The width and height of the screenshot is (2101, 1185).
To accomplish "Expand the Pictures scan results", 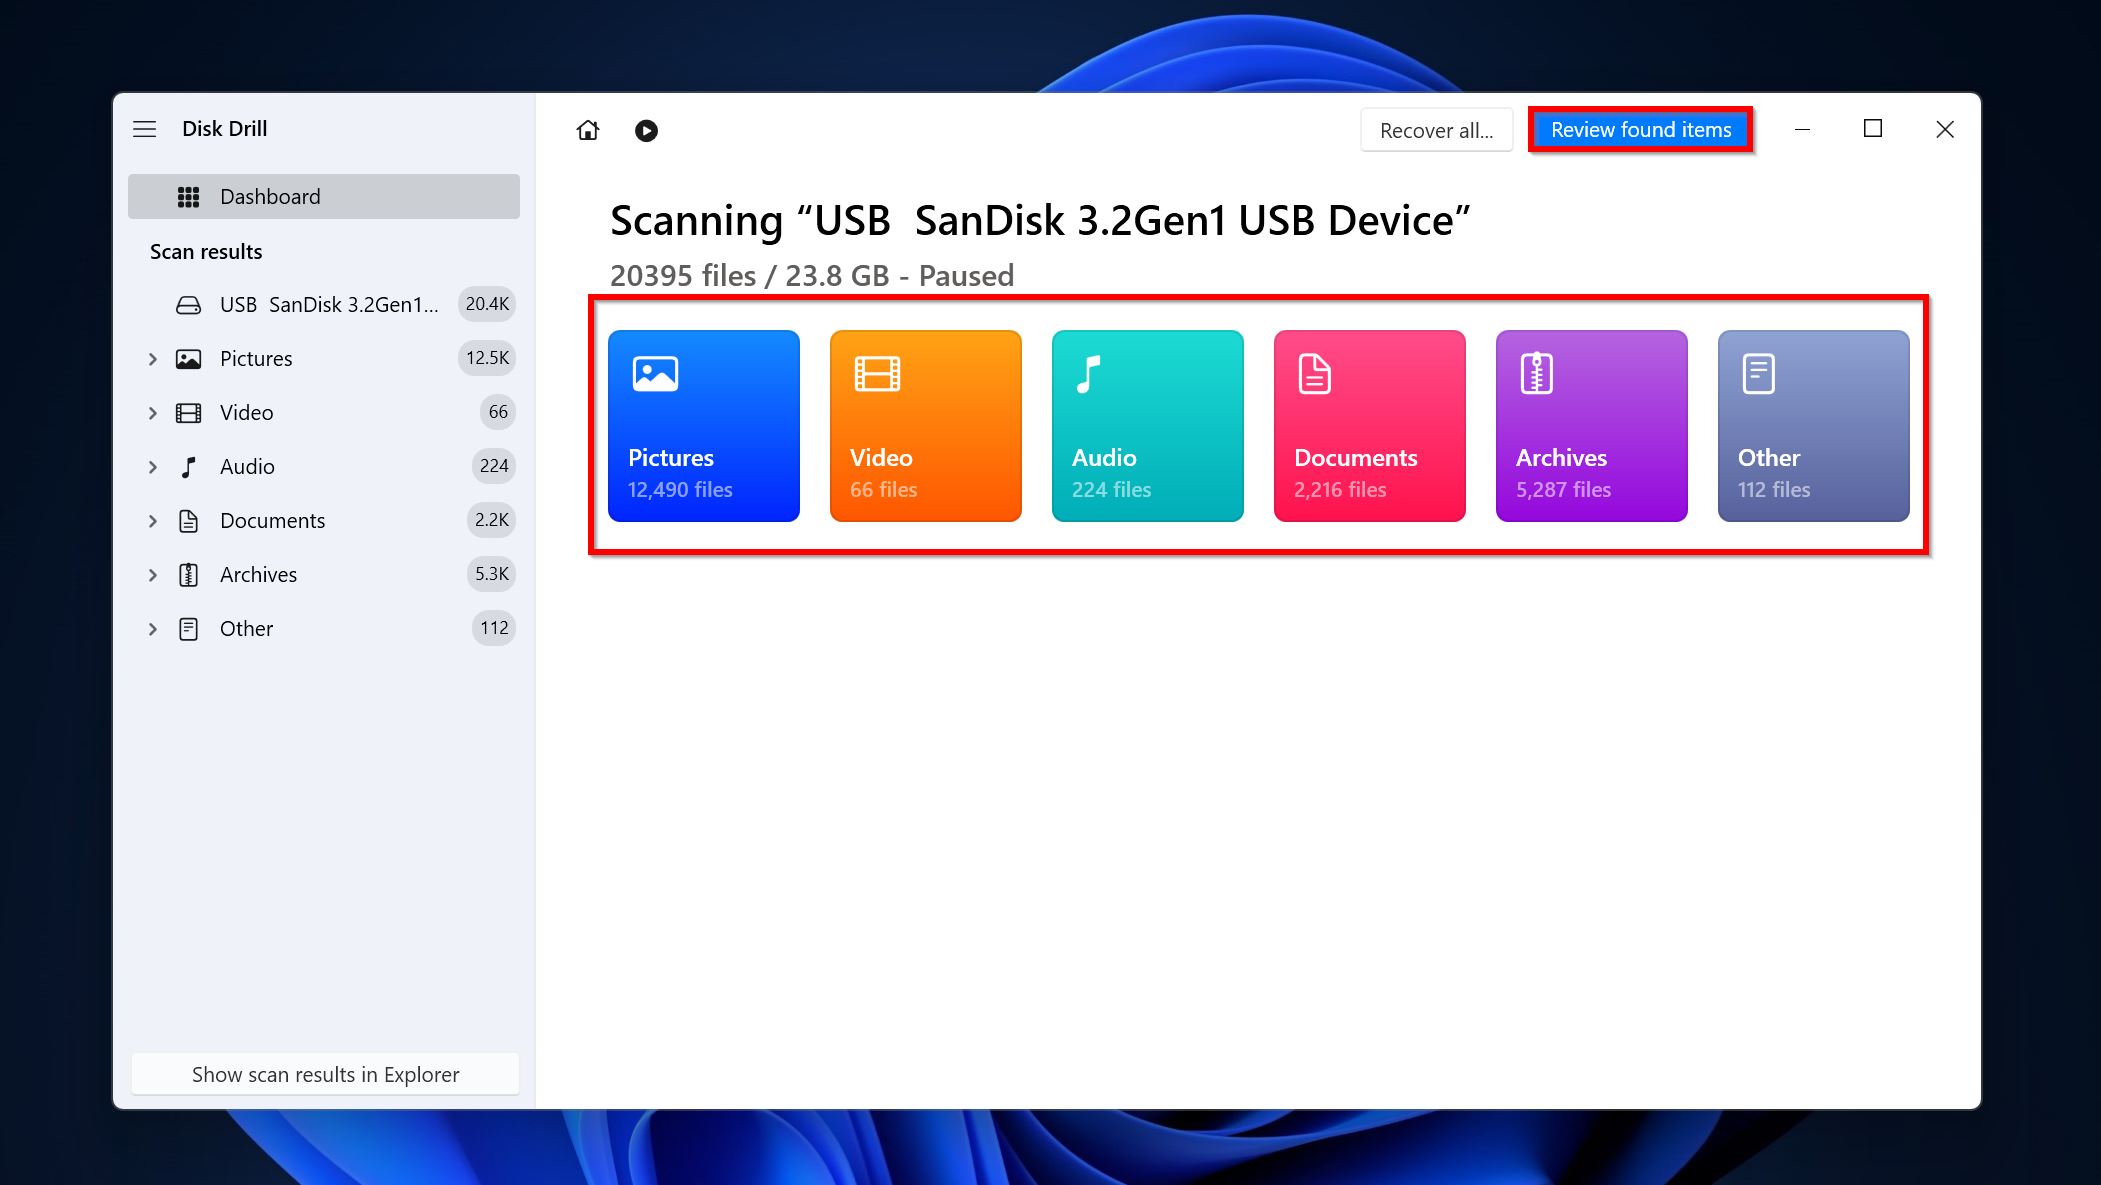I will [153, 357].
